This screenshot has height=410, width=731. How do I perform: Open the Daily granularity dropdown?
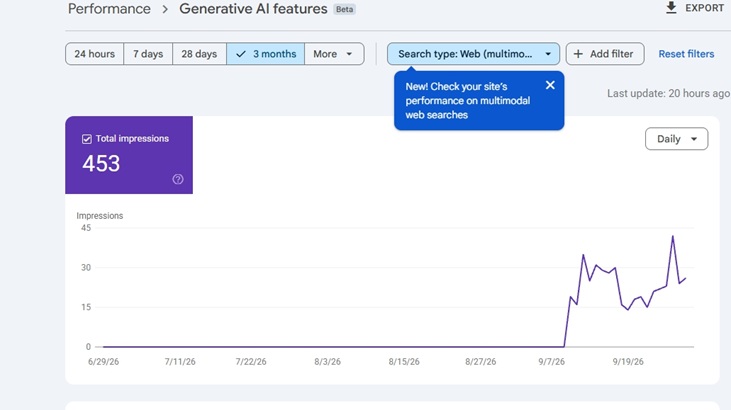(676, 139)
